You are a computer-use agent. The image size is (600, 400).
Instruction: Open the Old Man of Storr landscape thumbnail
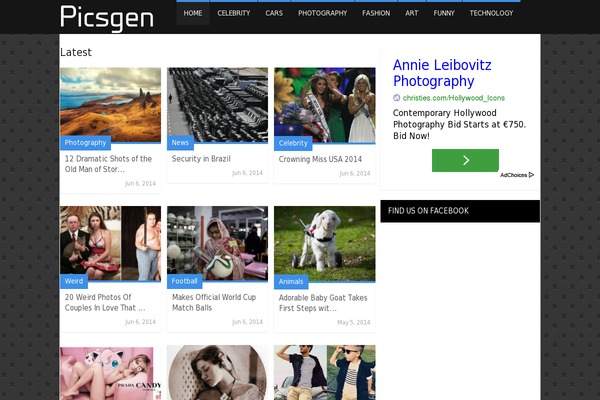click(110, 105)
